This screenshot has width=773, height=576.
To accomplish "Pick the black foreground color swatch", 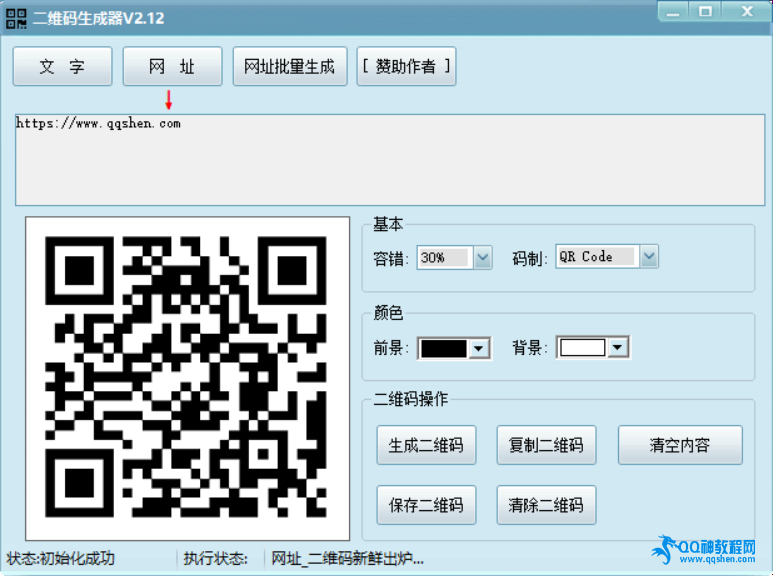I will click(444, 349).
